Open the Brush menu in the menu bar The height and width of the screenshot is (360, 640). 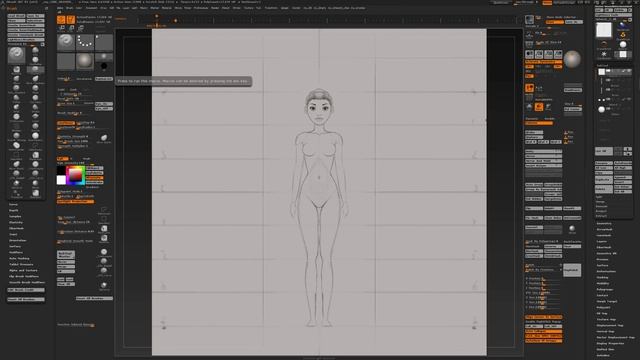tap(69, 8)
